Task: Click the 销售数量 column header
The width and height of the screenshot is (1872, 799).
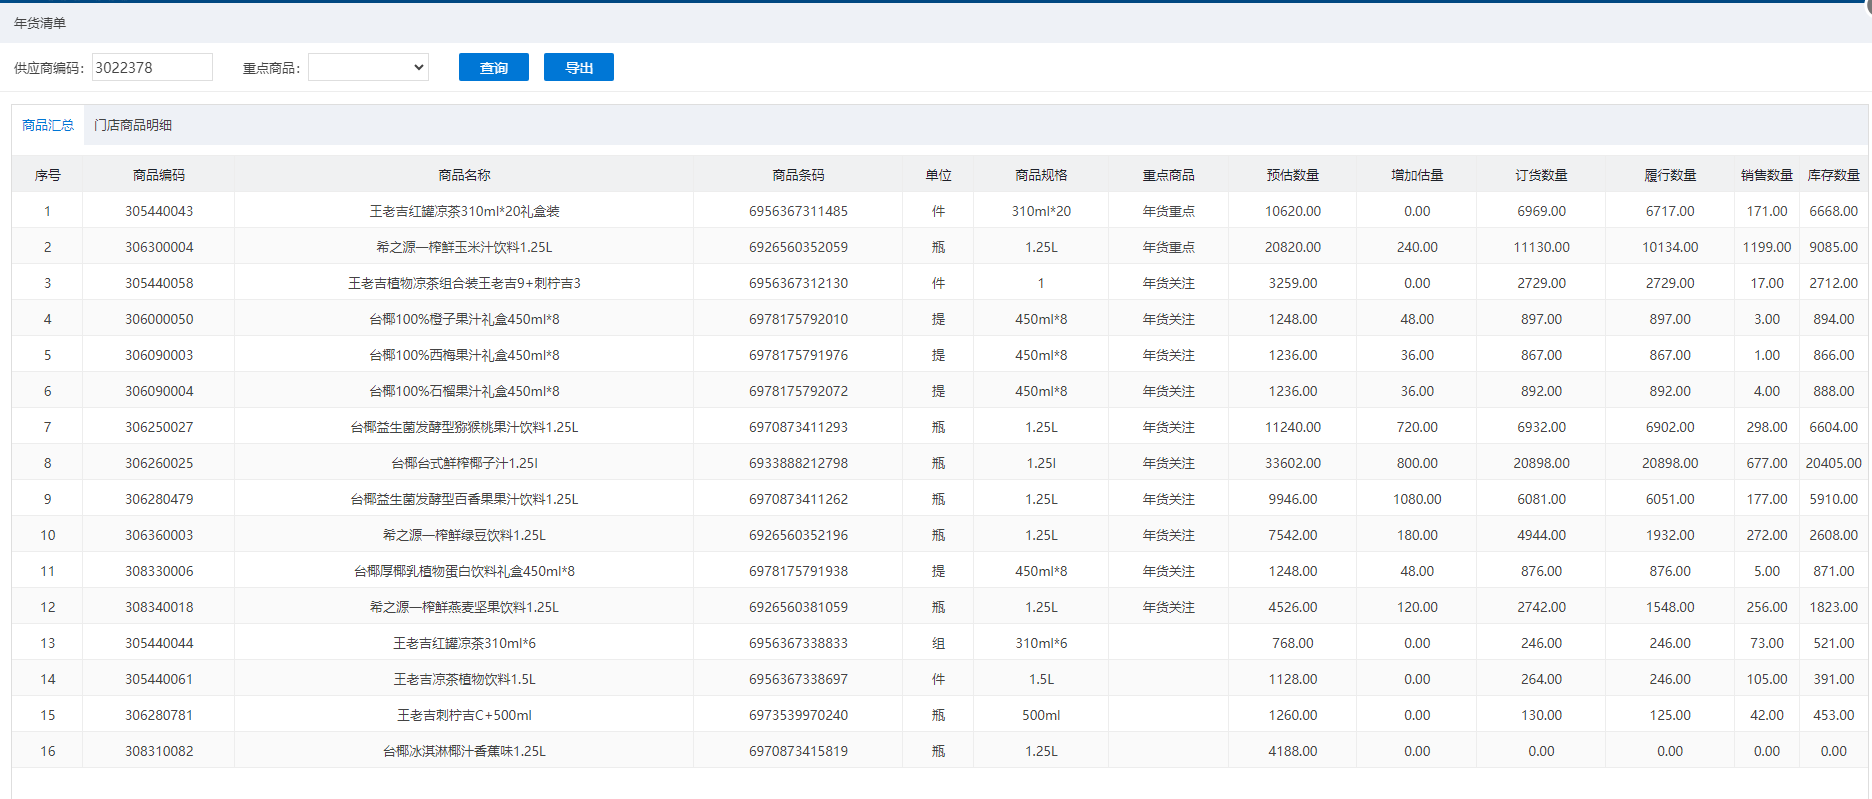Action: pos(1766,175)
